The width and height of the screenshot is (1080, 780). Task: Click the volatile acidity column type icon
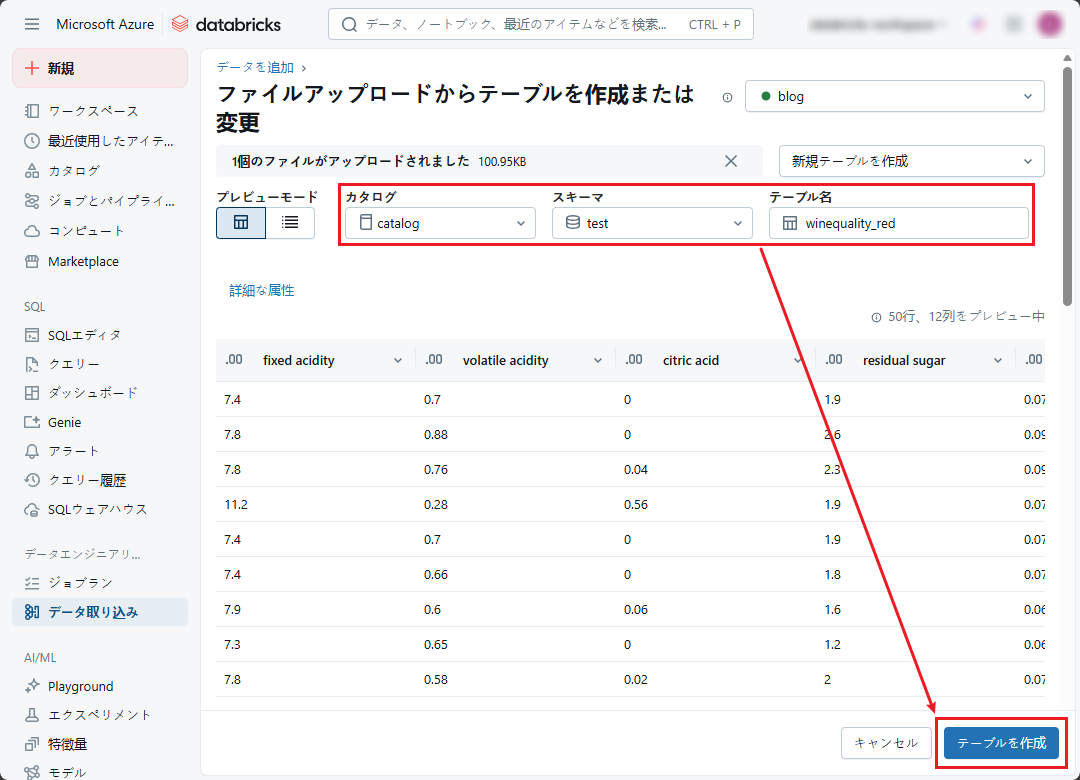(434, 360)
